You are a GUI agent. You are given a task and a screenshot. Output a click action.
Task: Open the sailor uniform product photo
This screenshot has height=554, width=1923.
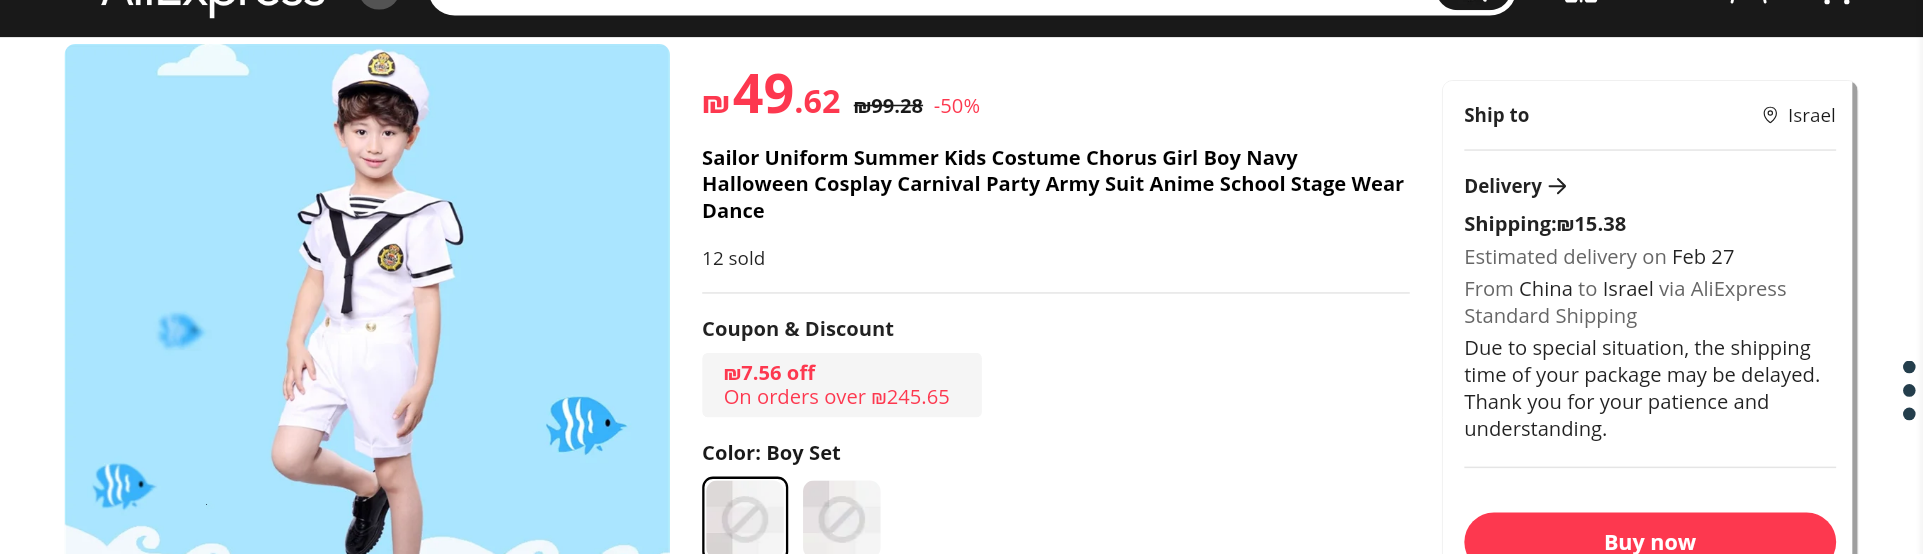click(367, 300)
